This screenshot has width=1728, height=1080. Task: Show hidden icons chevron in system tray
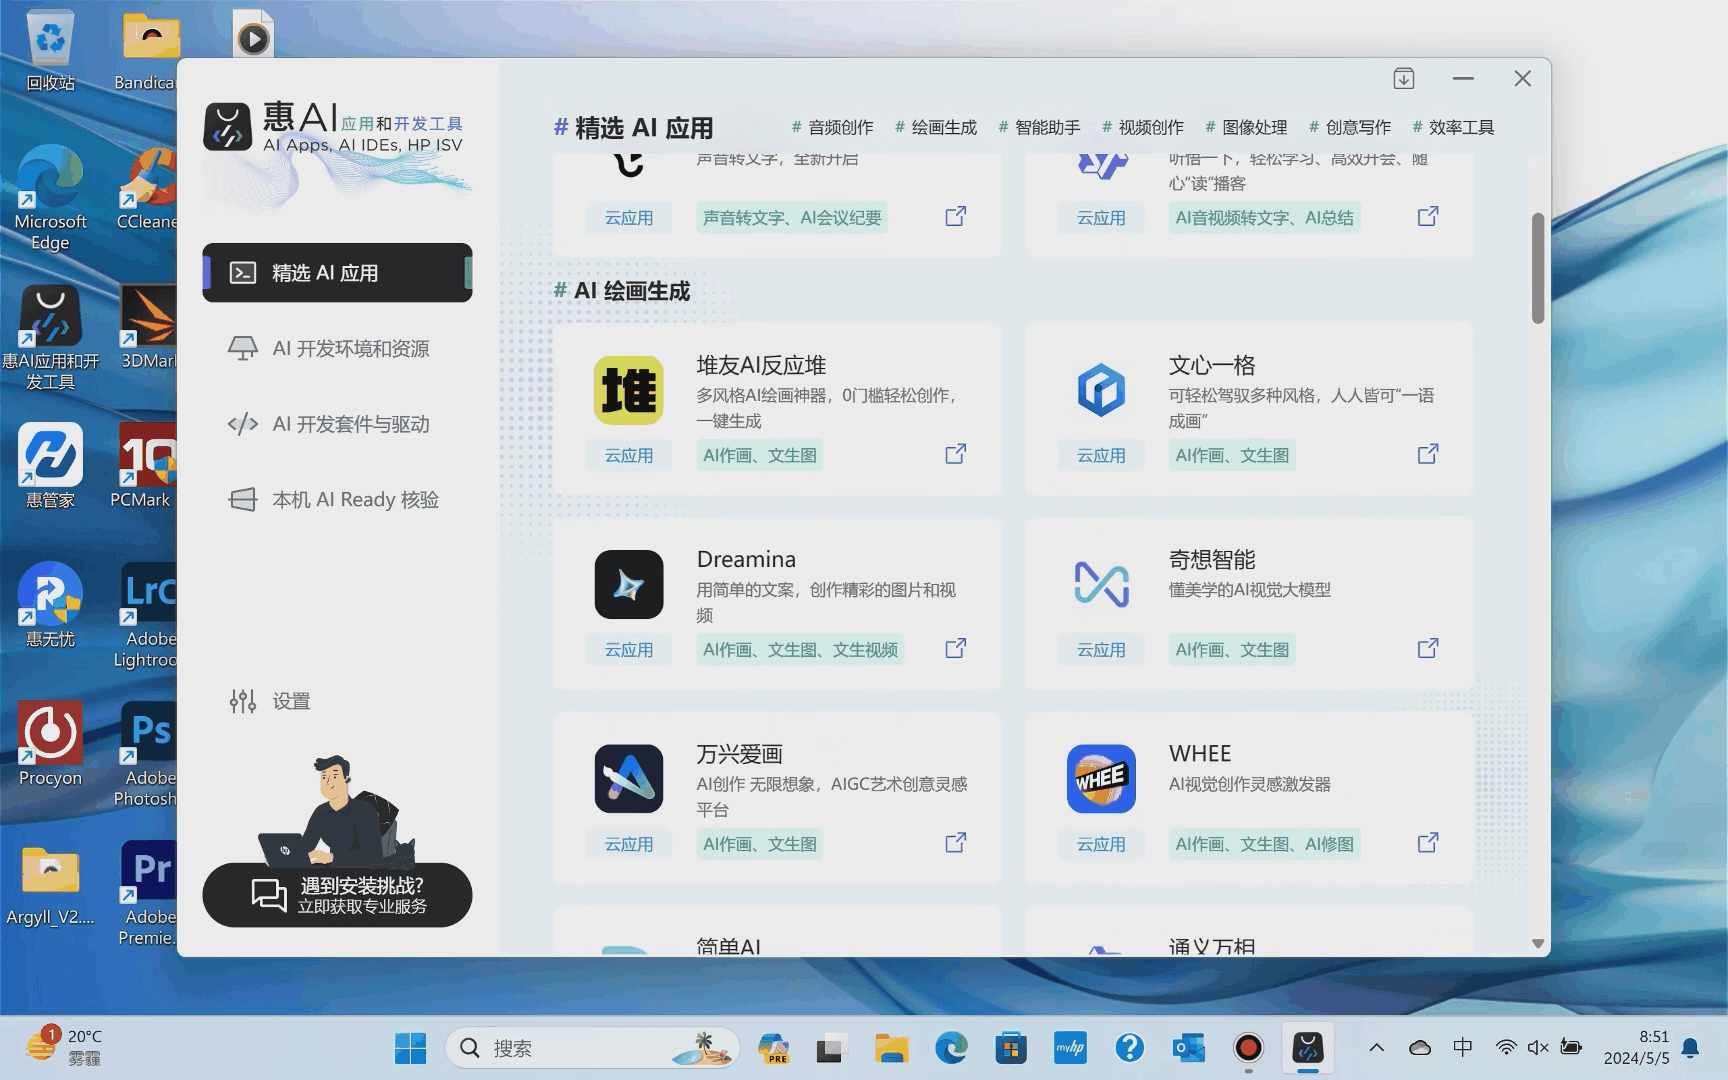[1377, 1048]
